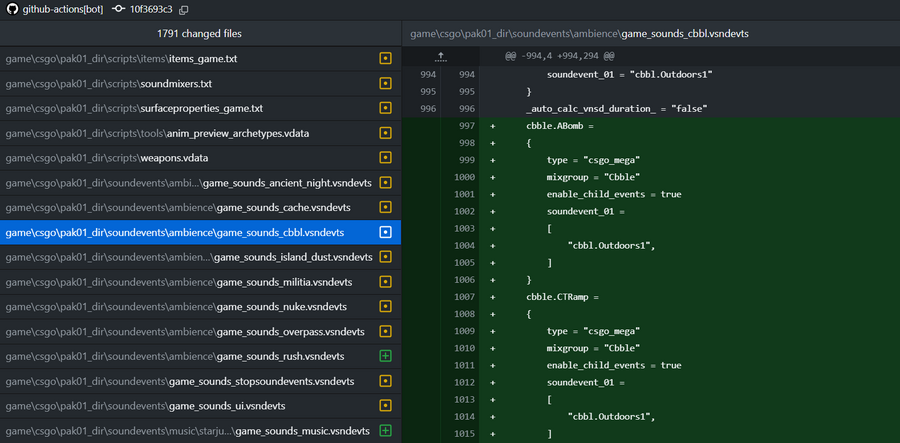Click modified status icon for items_game.txt
The width and height of the screenshot is (900, 443).
pos(386,59)
